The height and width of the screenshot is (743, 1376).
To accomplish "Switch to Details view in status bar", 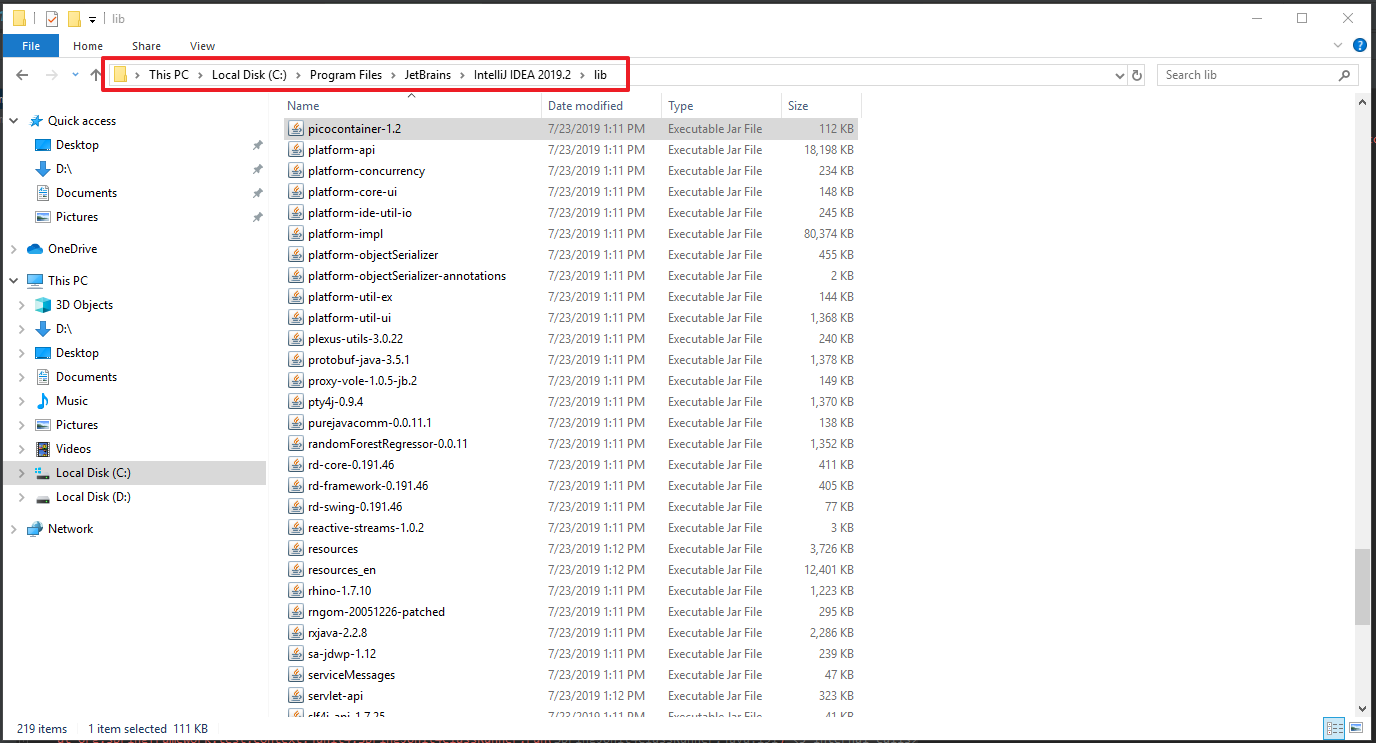I will (x=1334, y=729).
